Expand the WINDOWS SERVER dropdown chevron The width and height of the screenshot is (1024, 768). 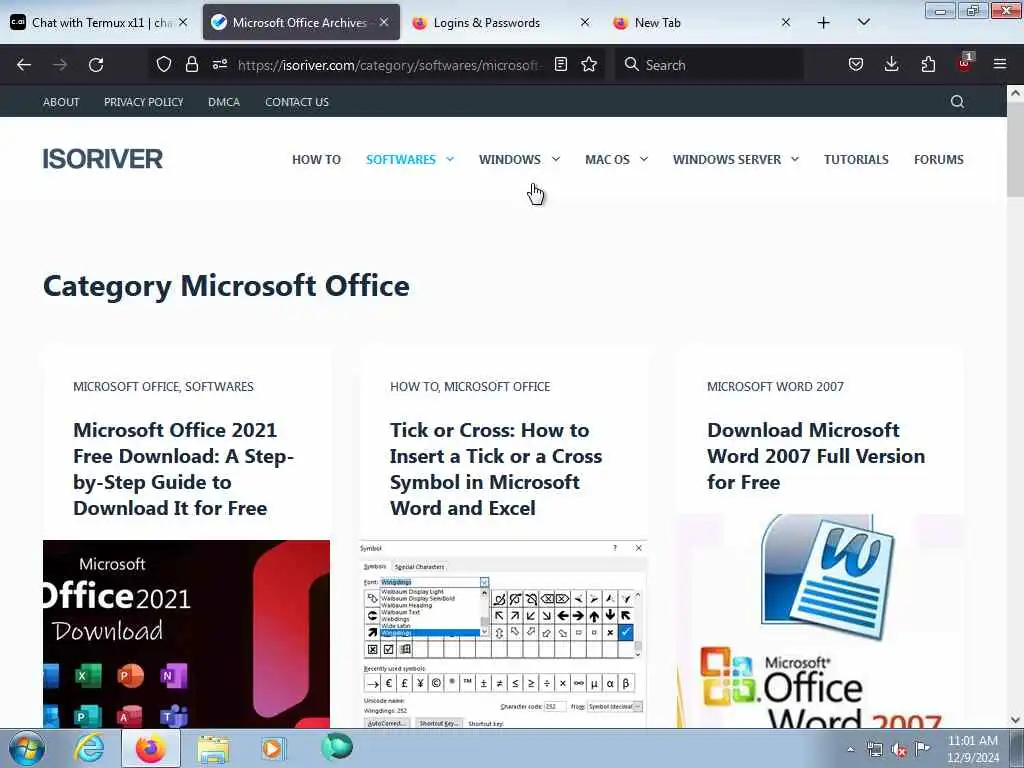click(795, 159)
